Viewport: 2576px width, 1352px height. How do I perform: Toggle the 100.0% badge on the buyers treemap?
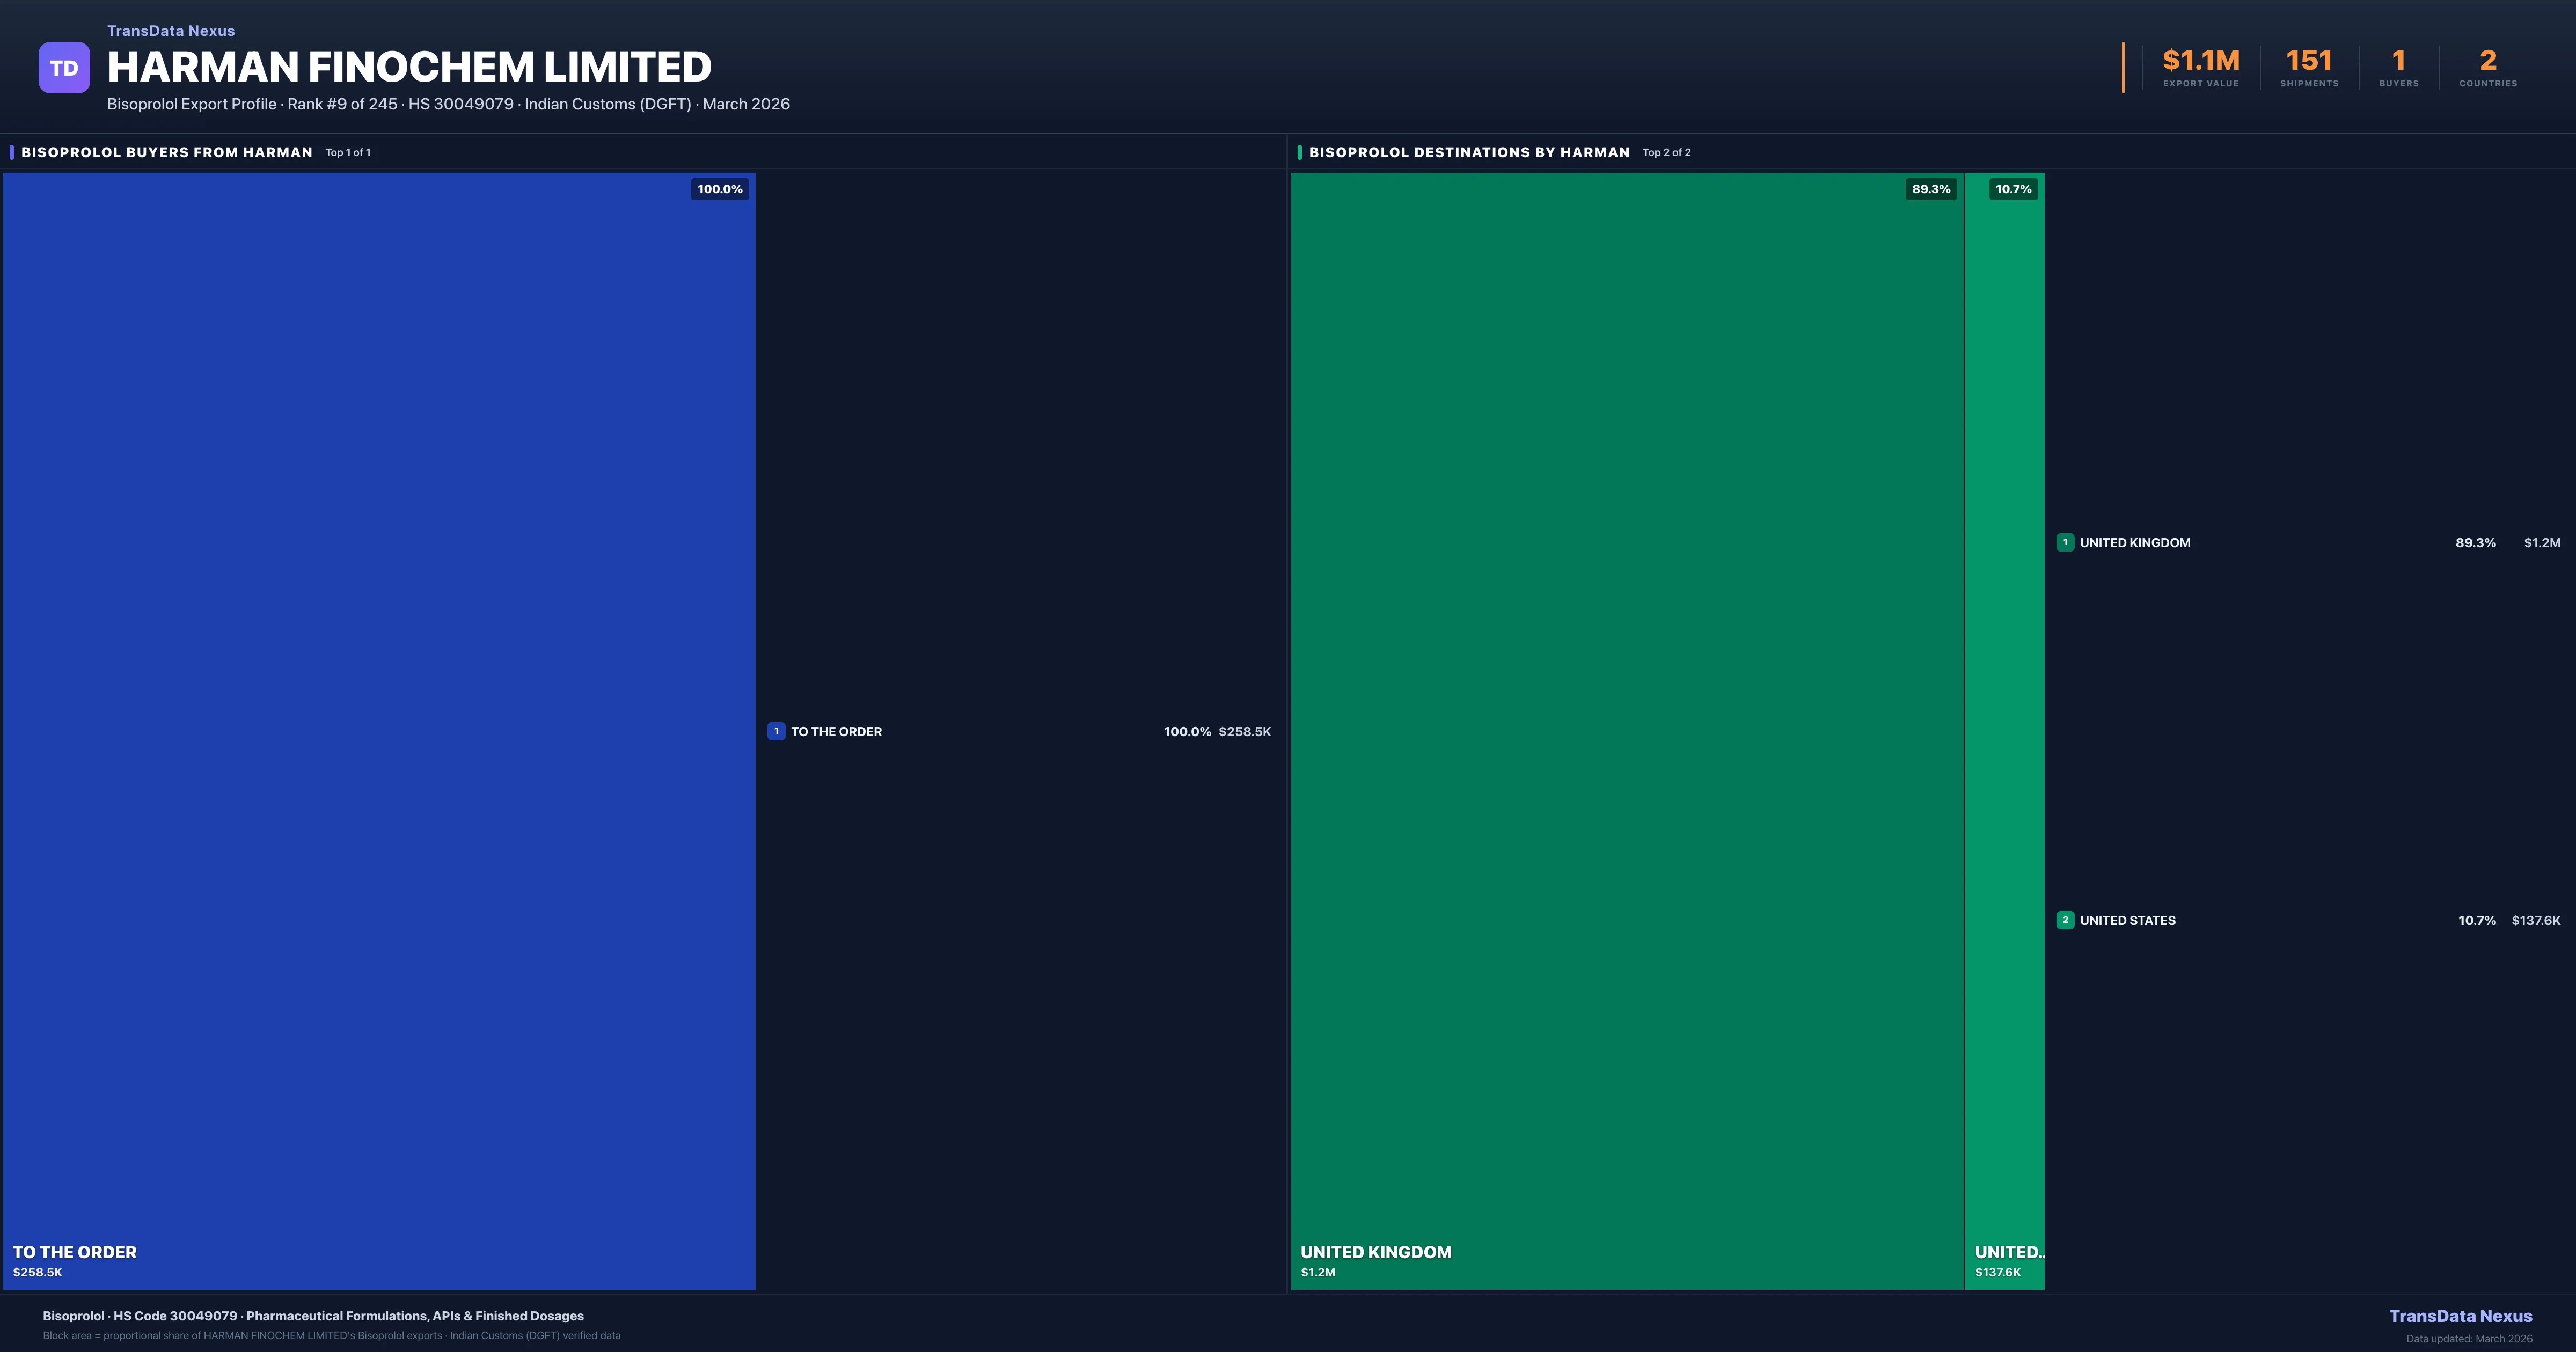(719, 188)
